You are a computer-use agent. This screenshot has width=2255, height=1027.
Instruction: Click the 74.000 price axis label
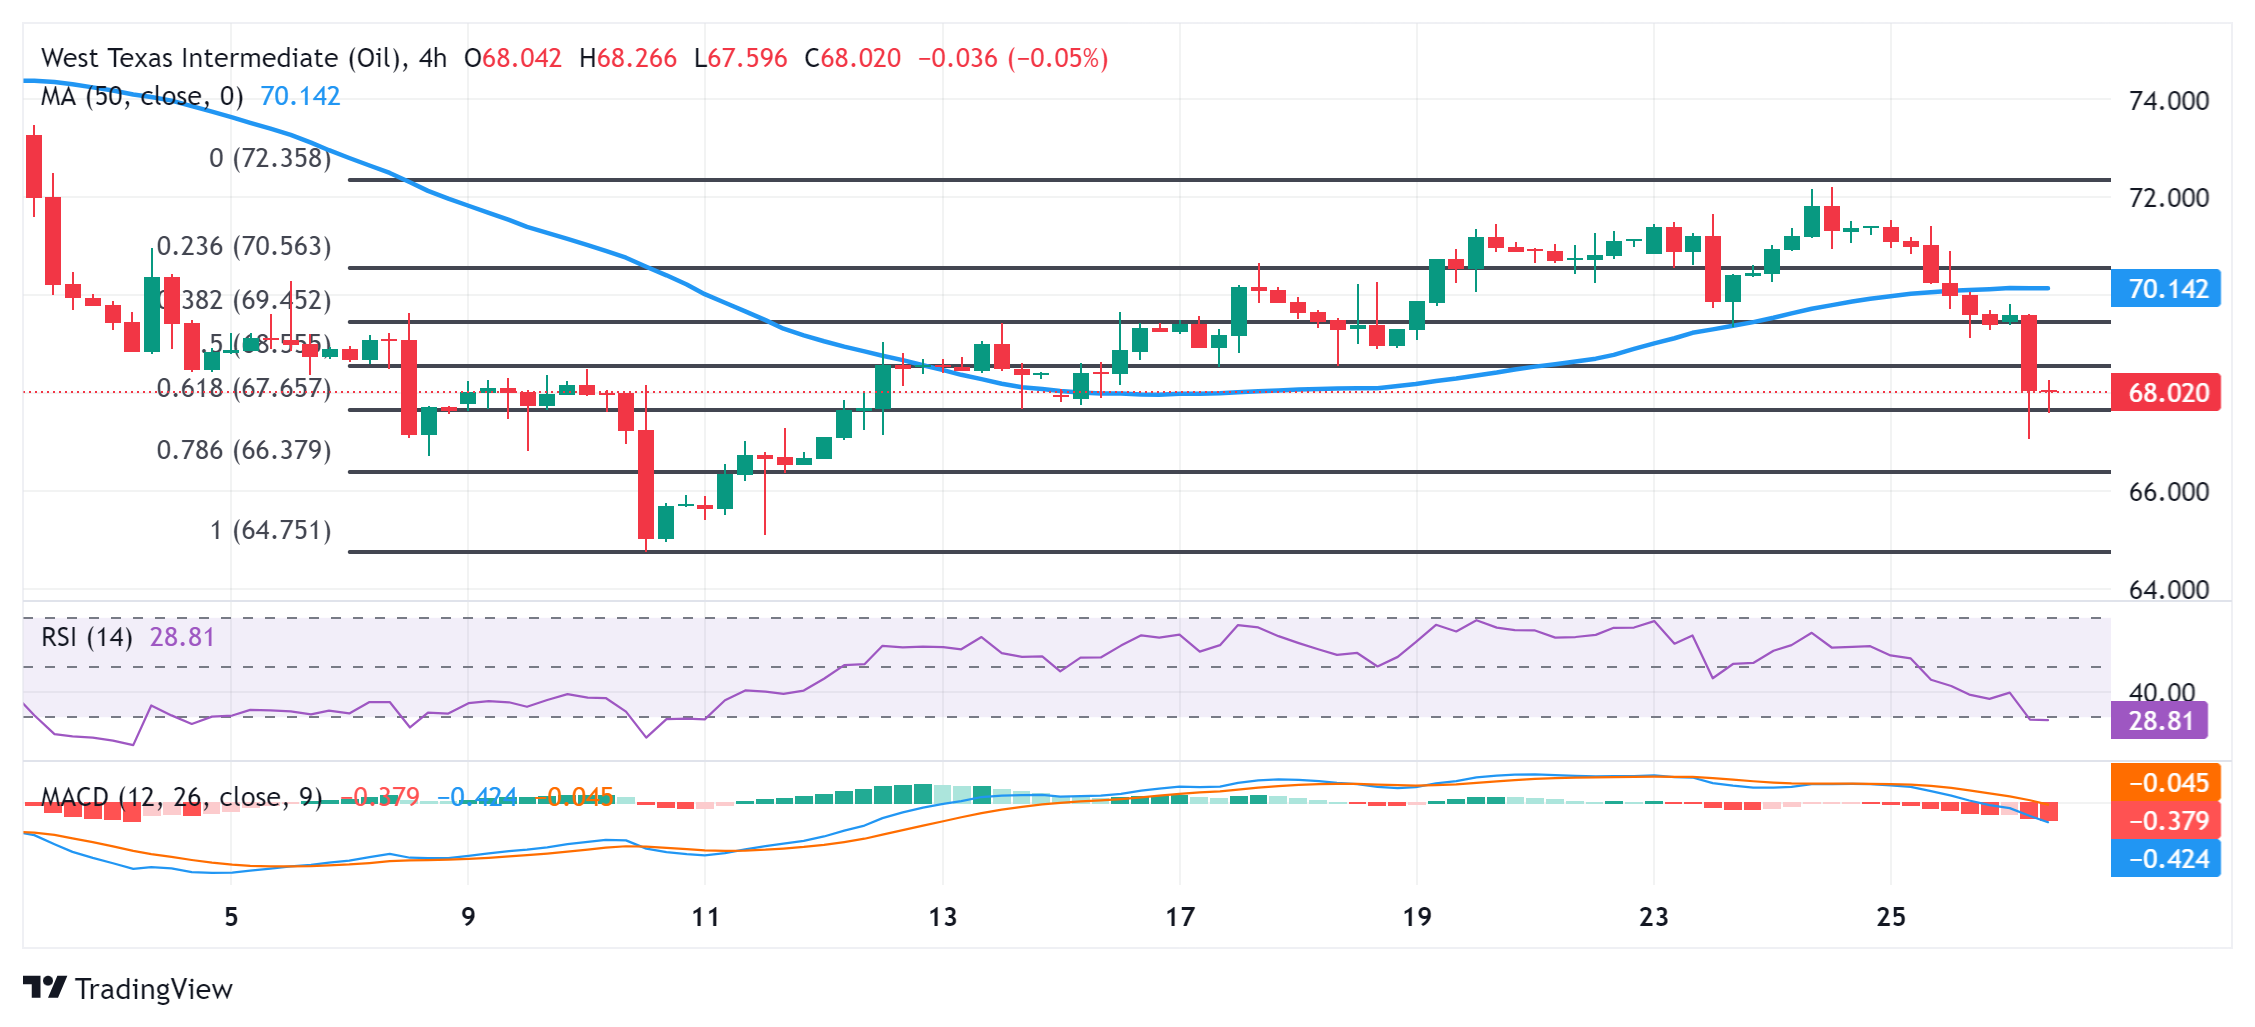coord(2168,101)
